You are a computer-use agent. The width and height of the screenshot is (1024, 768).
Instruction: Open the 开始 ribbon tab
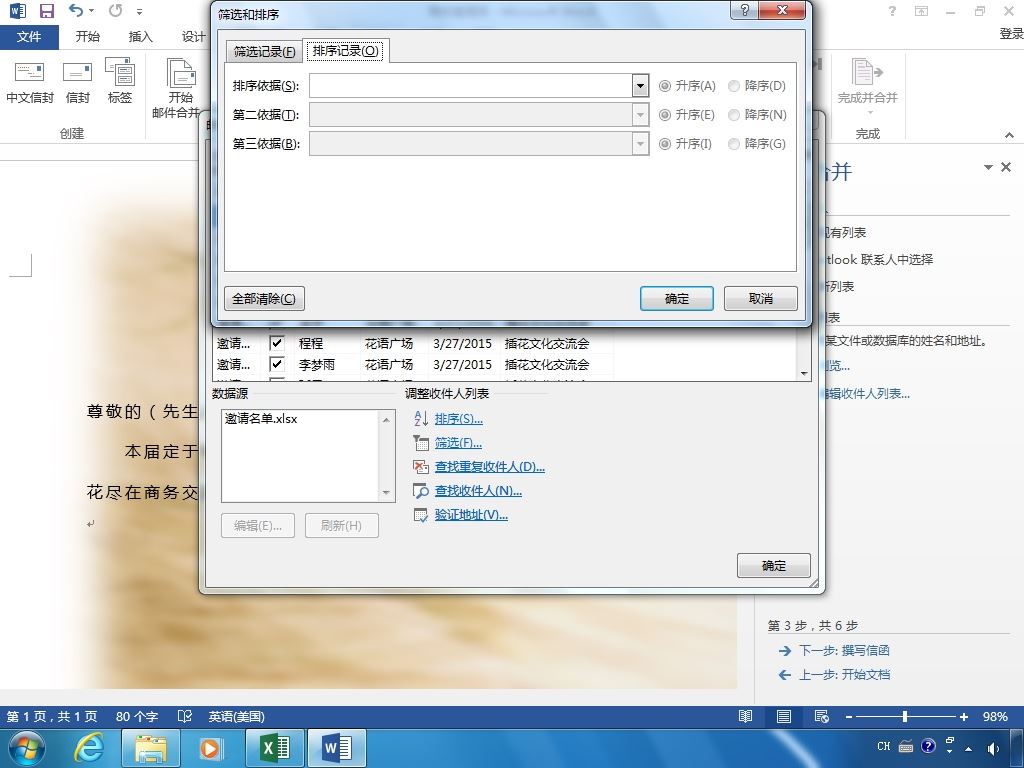click(x=88, y=37)
